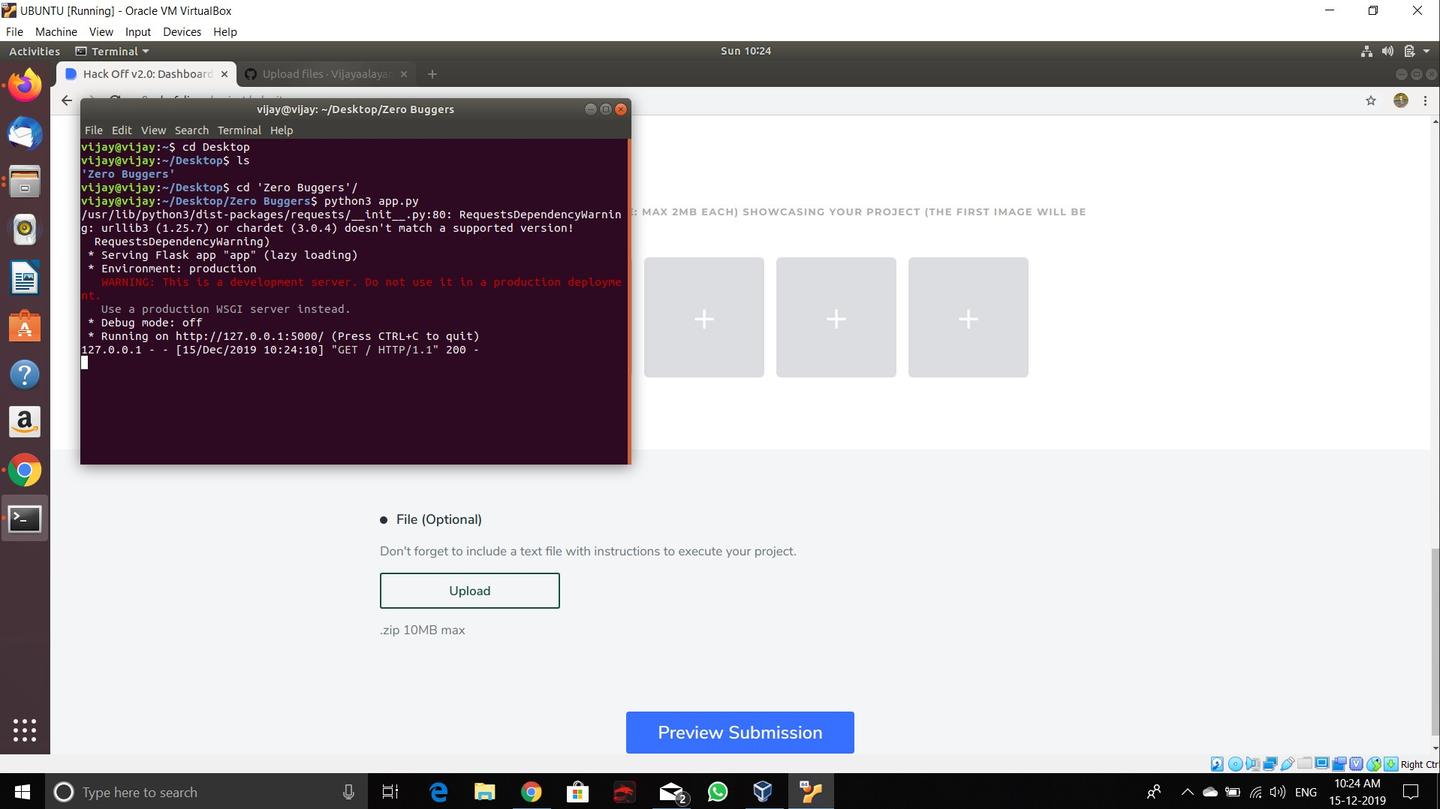Open VirtualBox Devices menu
The image size is (1440, 809).
[x=182, y=32]
